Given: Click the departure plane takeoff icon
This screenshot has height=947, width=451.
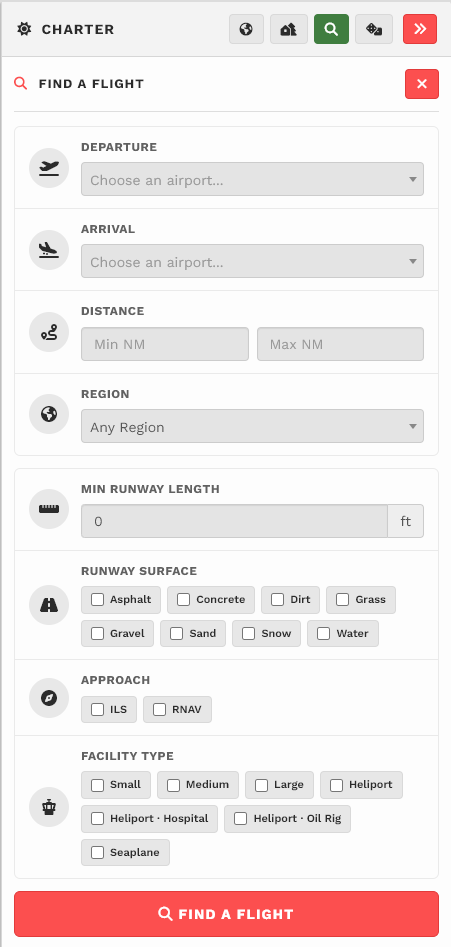Looking at the screenshot, I should 49,167.
